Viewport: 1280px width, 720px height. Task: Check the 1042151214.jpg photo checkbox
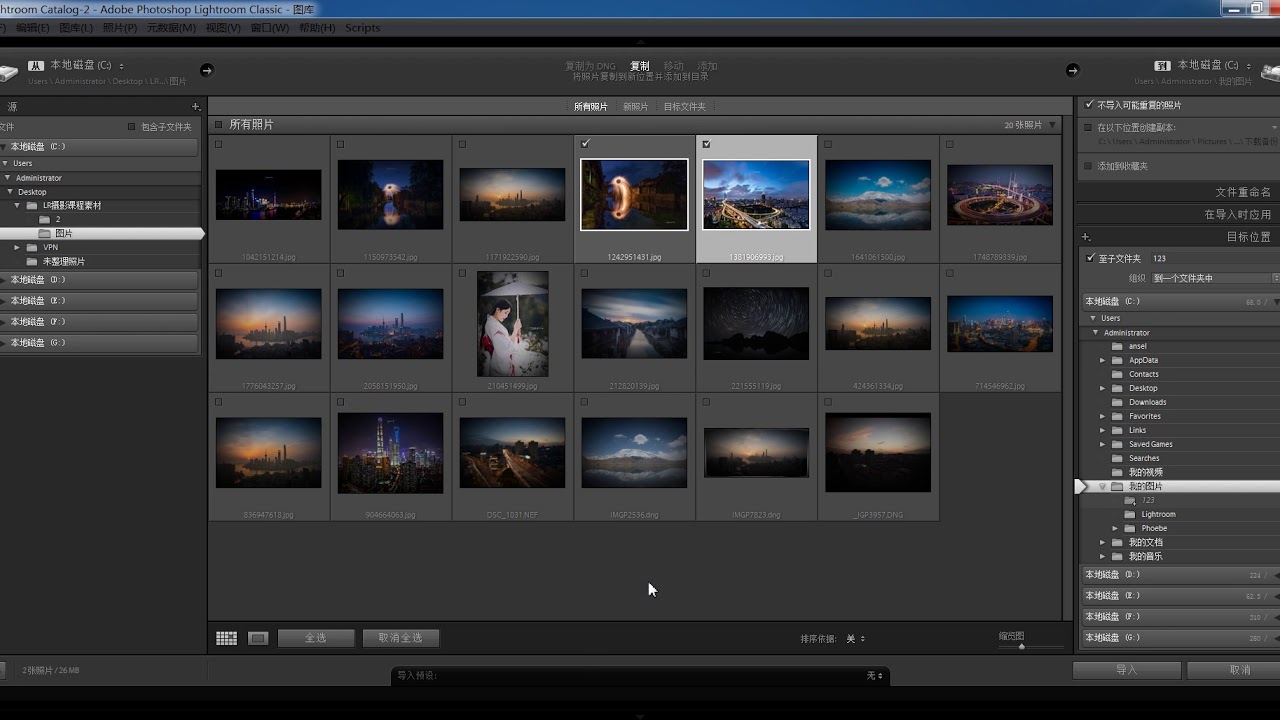click(219, 144)
